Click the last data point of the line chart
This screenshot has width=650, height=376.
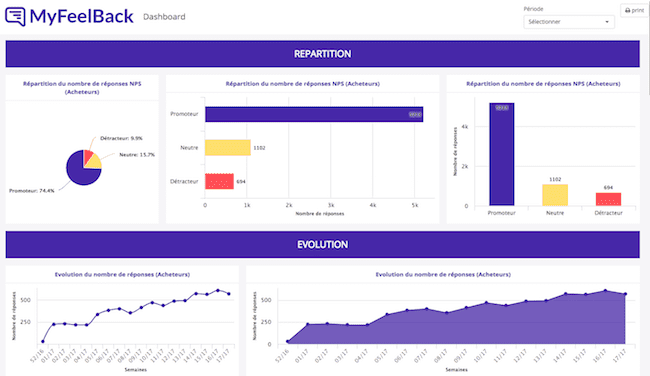[x=229, y=294]
